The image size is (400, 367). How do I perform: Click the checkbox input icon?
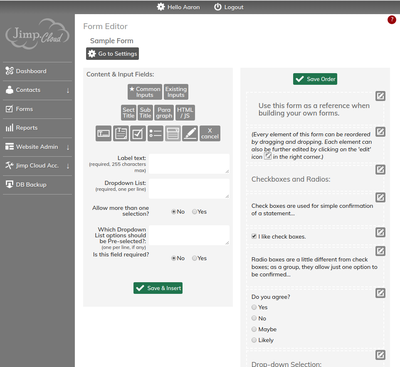coord(138,134)
